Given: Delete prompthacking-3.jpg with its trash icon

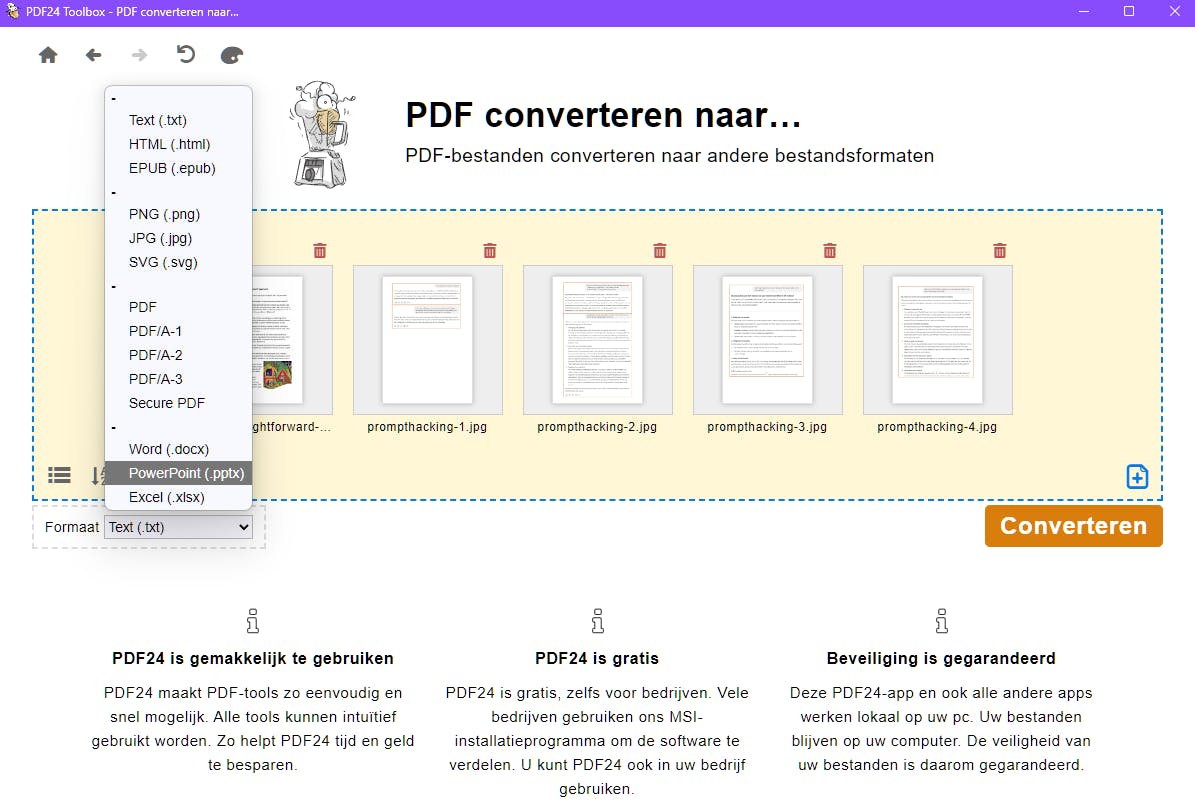Looking at the screenshot, I should coord(830,251).
